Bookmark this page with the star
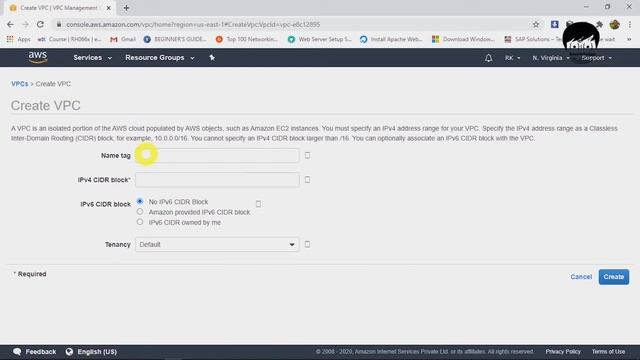Viewport: 640px width, 360px height. (536, 24)
